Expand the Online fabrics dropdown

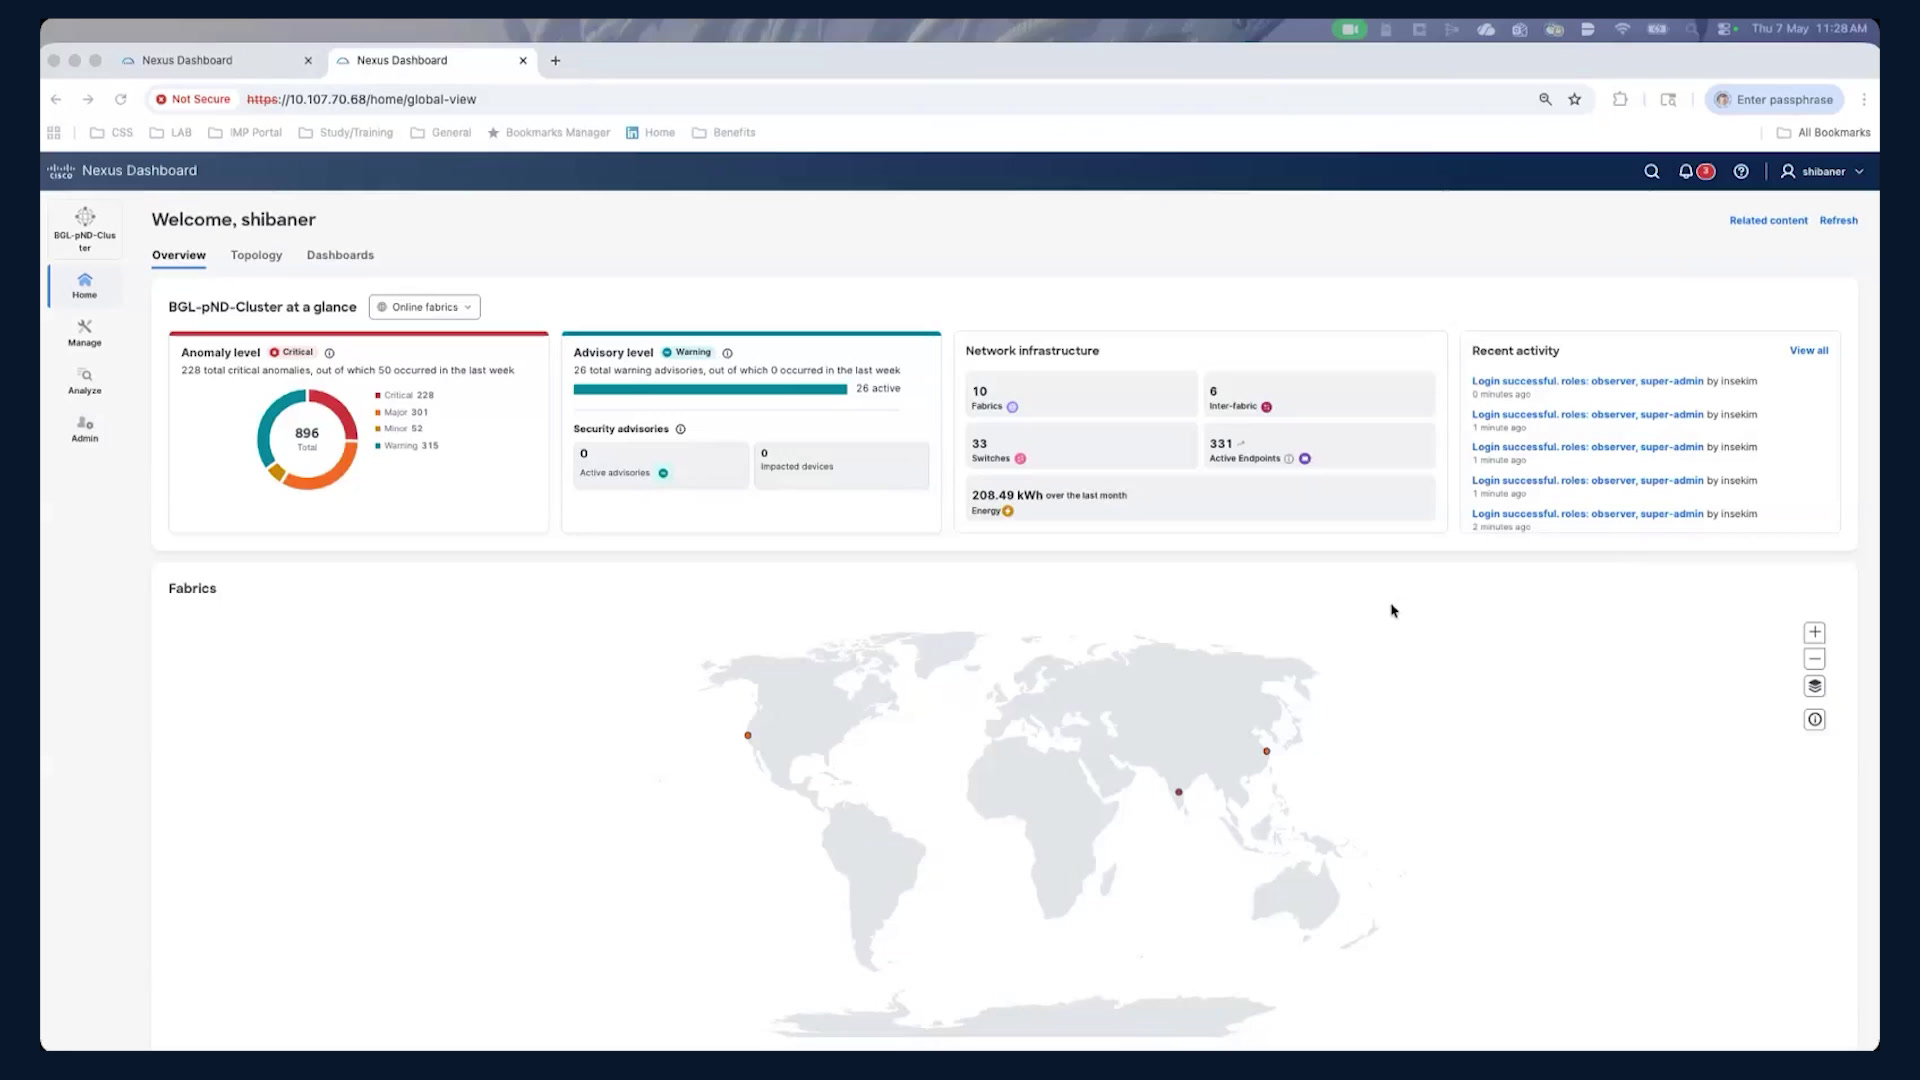pyautogui.click(x=424, y=307)
